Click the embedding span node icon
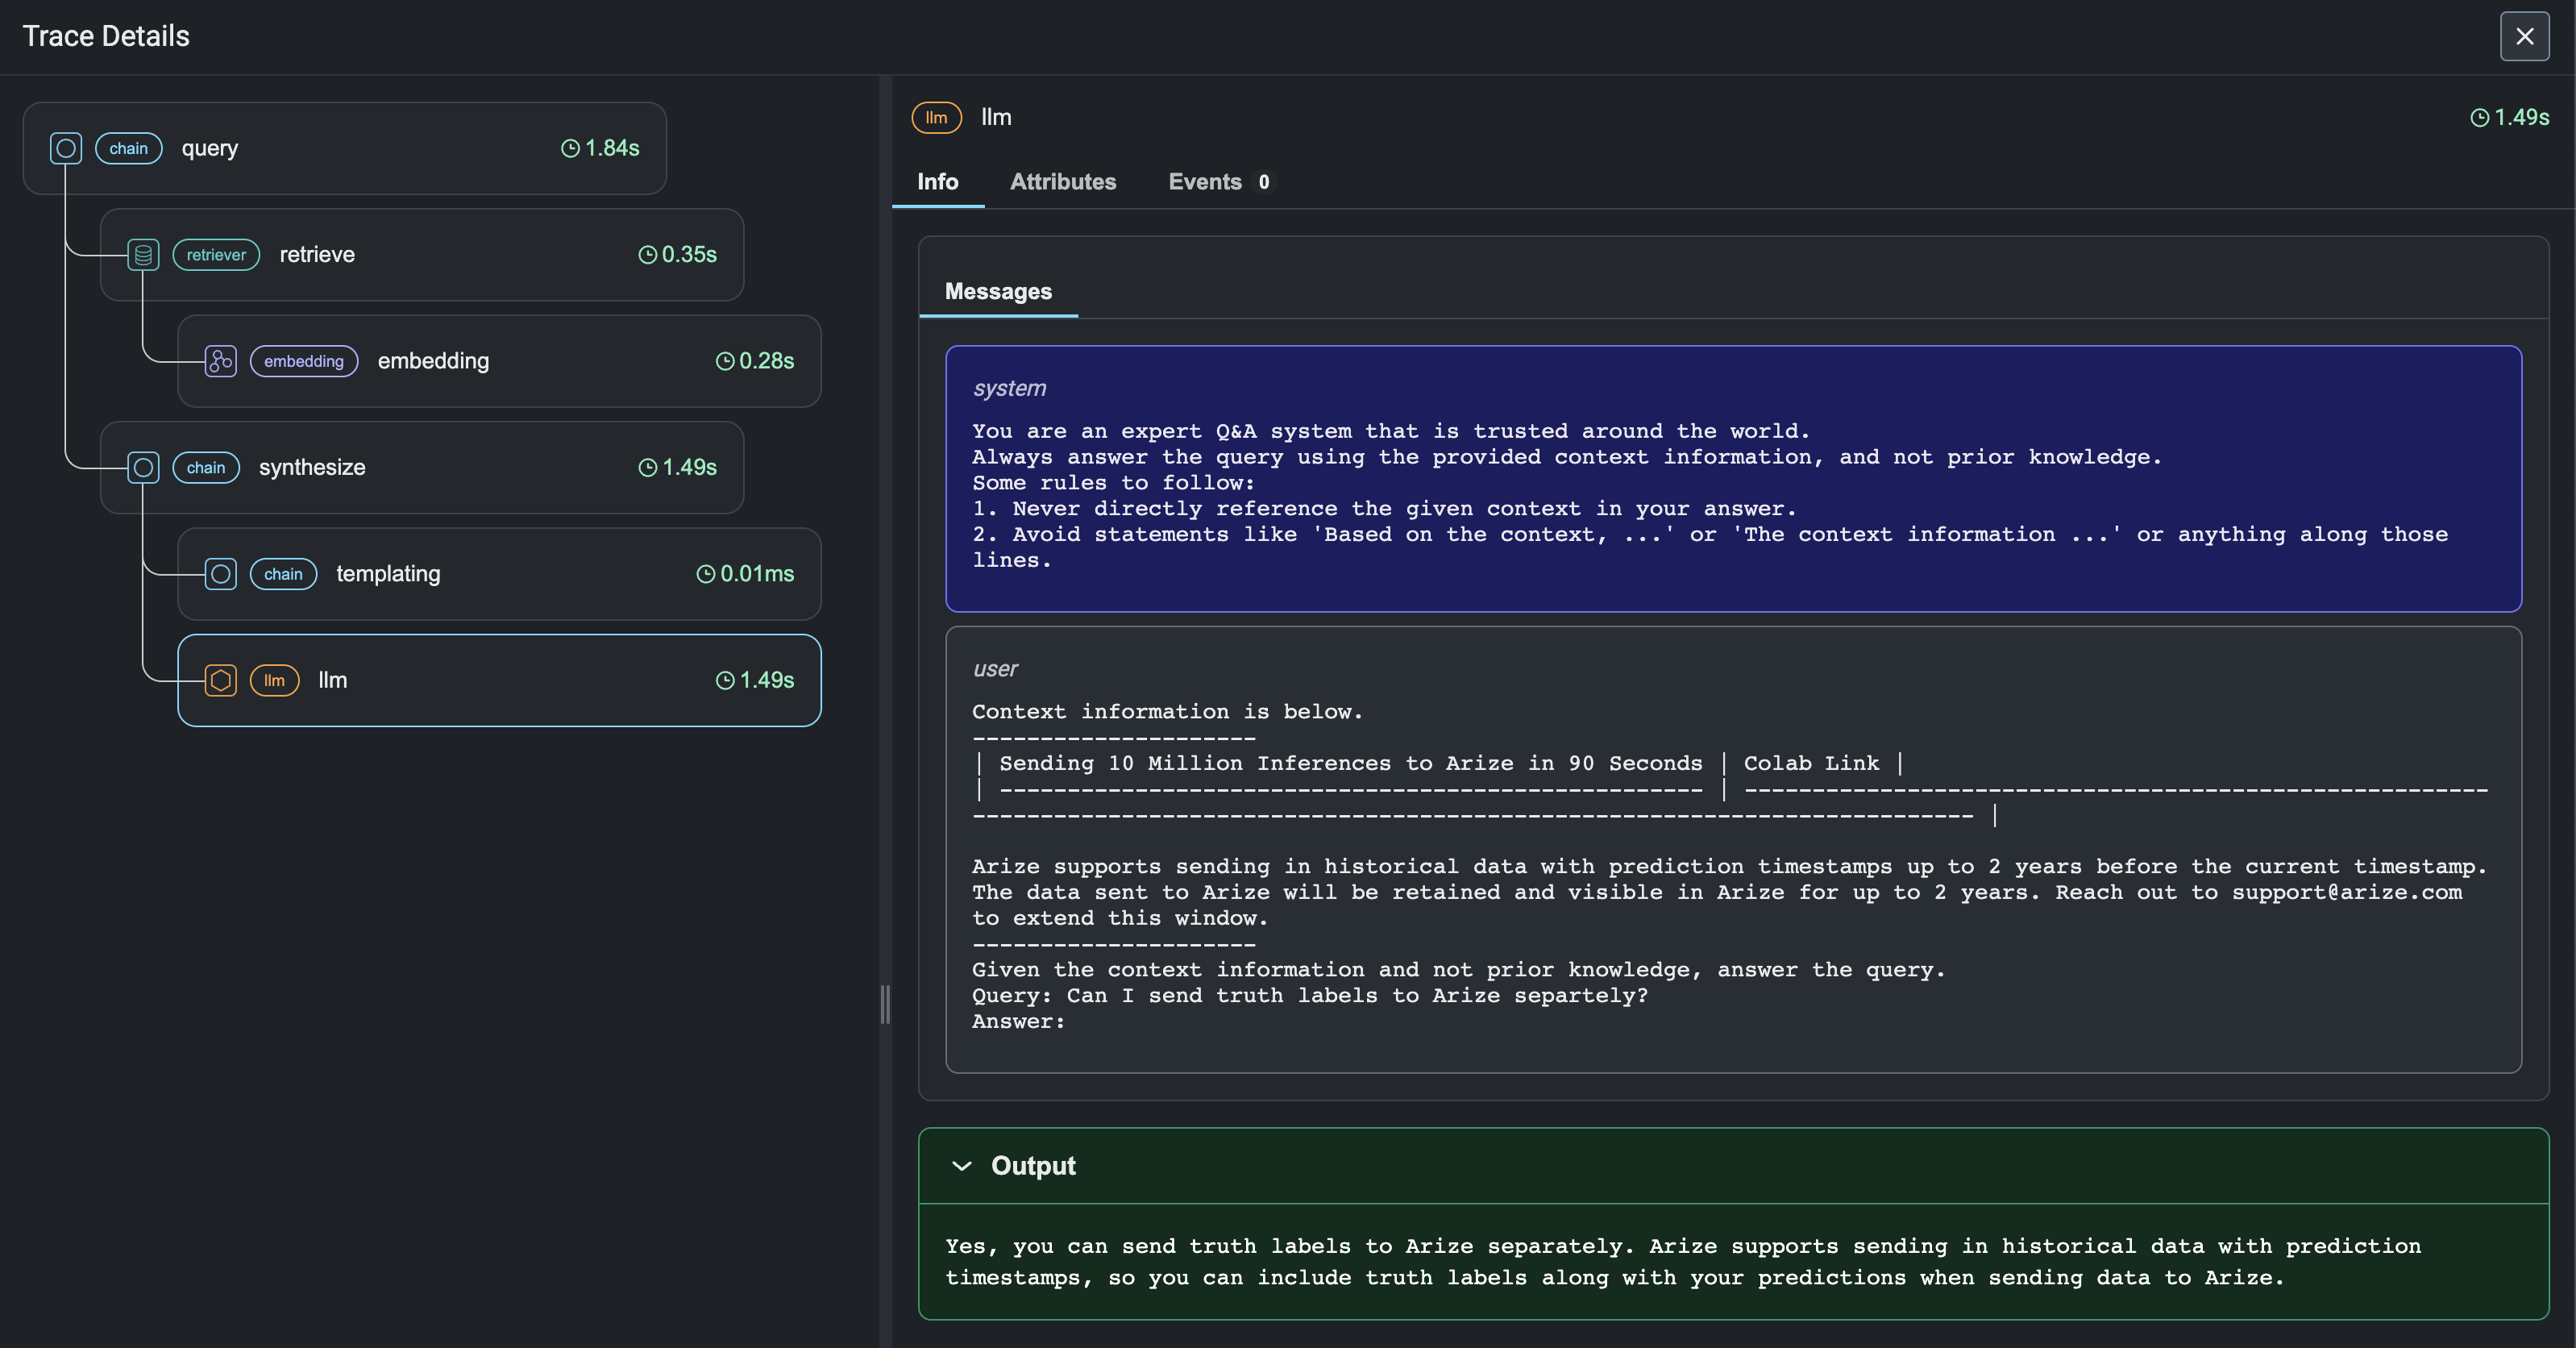This screenshot has width=2576, height=1348. coord(220,361)
